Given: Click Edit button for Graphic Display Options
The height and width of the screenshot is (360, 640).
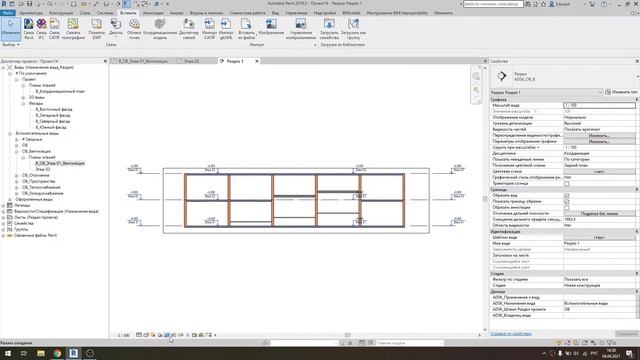Looking at the screenshot, I should coord(599,142).
